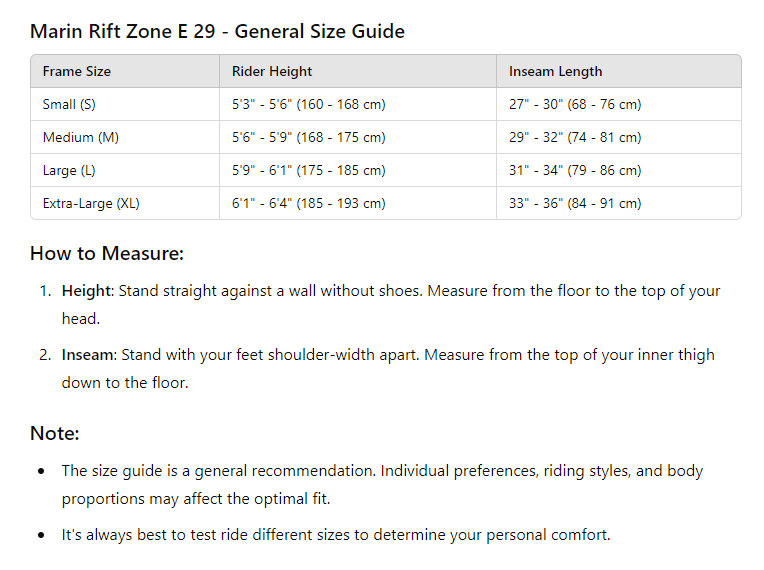Image resolution: width=764 pixels, height=570 pixels.
Task: Select the 33" - 36" inseam length cell
Action: pyautogui.click(x=575, y=203)
